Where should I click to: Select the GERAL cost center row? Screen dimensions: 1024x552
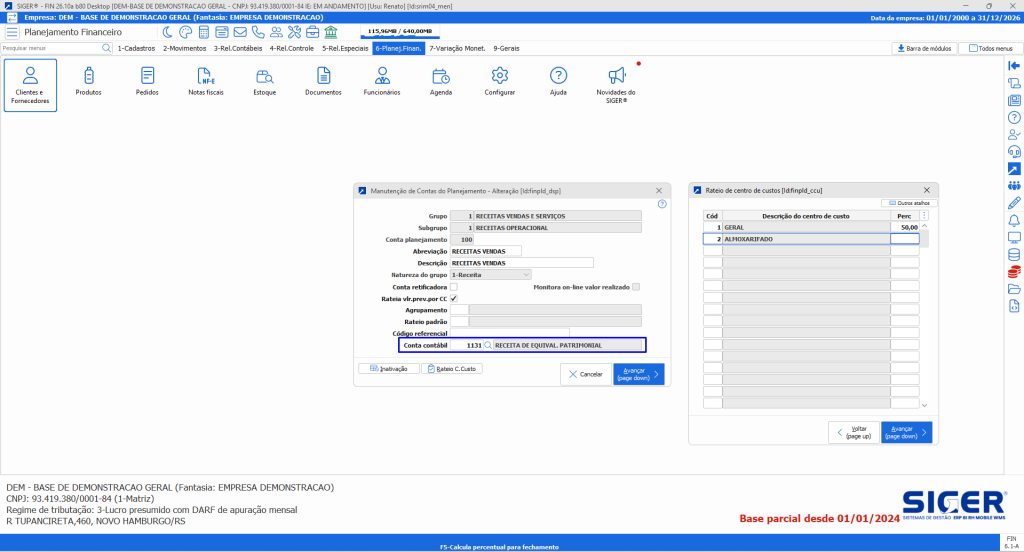[x=811, y=227]
